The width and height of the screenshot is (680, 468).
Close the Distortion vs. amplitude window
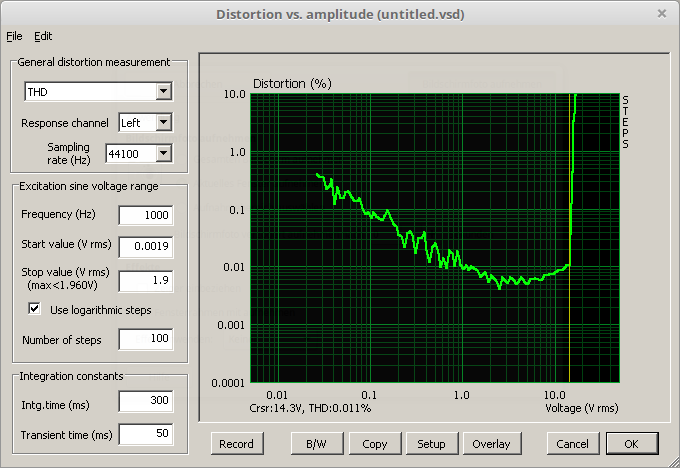pos(660,14)
